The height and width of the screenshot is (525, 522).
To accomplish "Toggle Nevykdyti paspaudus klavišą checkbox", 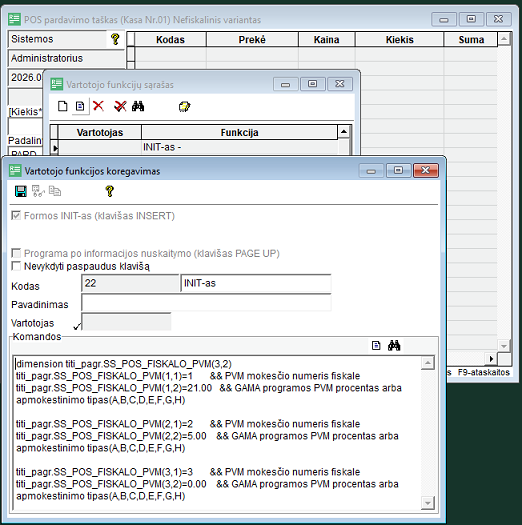I will [x=16, y=266].
